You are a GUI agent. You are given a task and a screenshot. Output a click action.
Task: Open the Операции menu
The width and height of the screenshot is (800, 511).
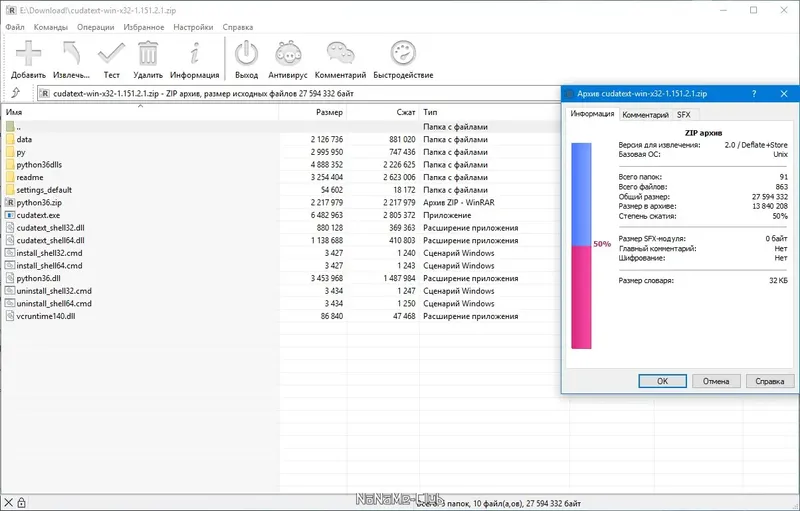click(x=95, y=27)
